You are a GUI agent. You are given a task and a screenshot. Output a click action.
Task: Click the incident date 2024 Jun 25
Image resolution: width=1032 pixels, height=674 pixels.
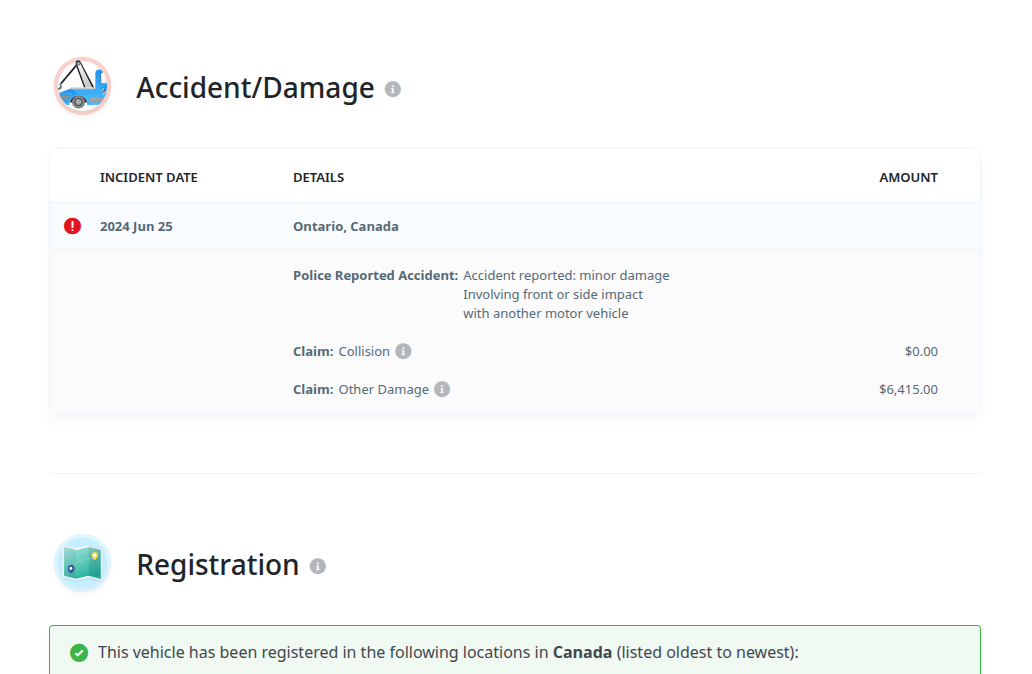[136, 226]
